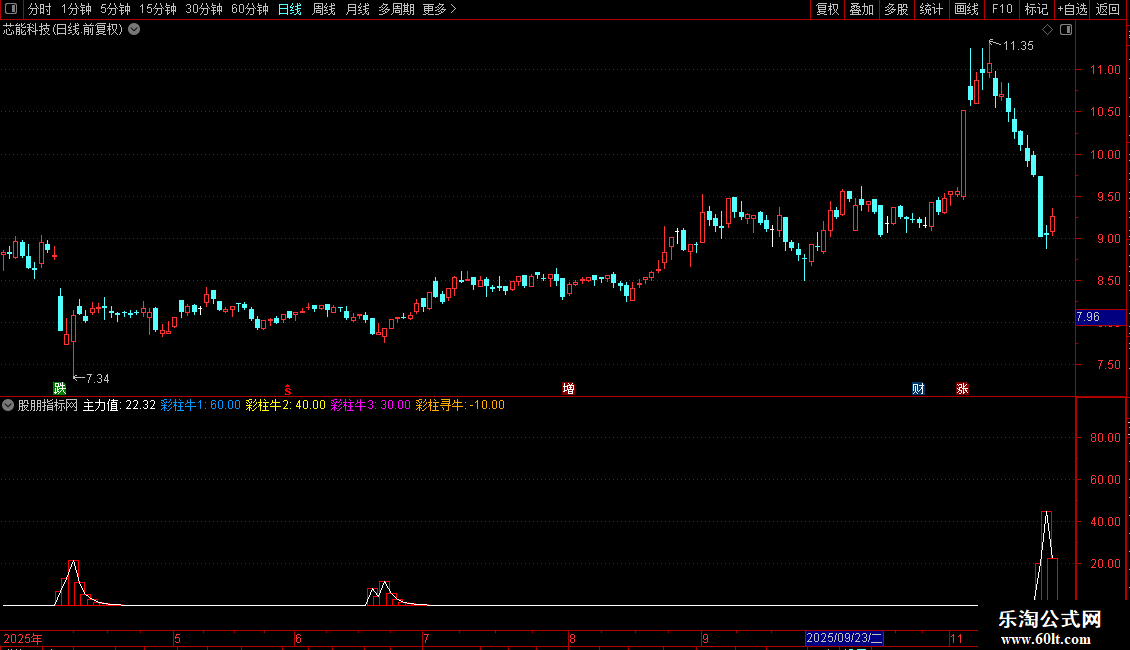Click the 80.00 indicator axis label

pos(1105,437)
